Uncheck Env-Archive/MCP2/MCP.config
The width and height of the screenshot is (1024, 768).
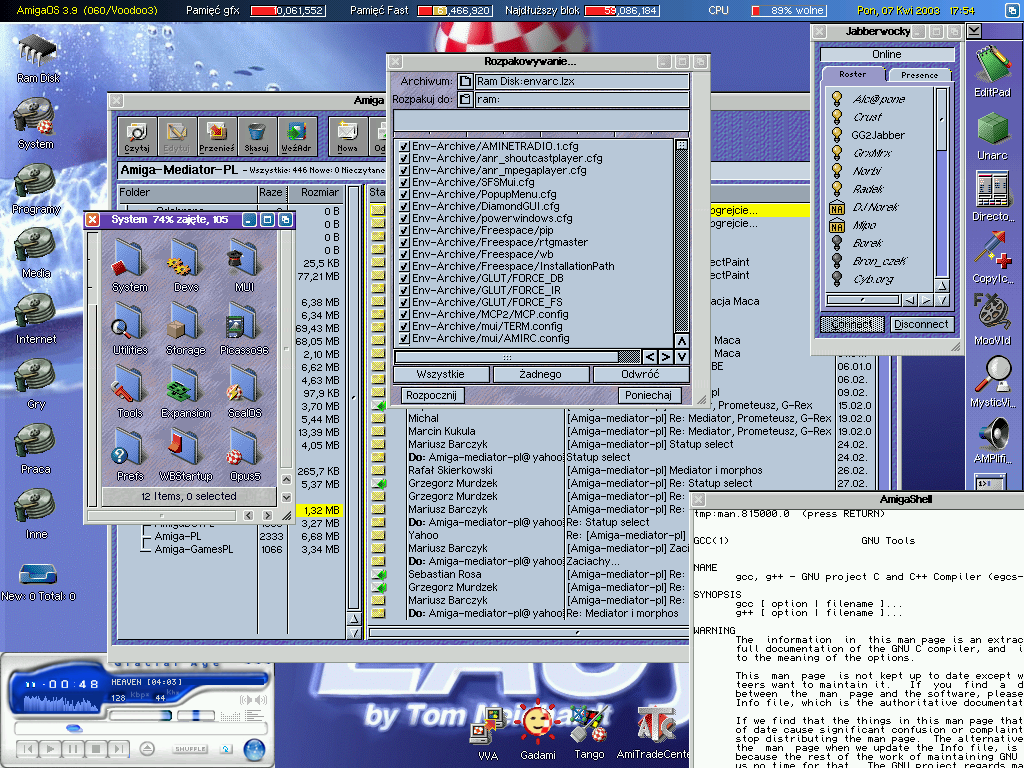click(404, 314)
